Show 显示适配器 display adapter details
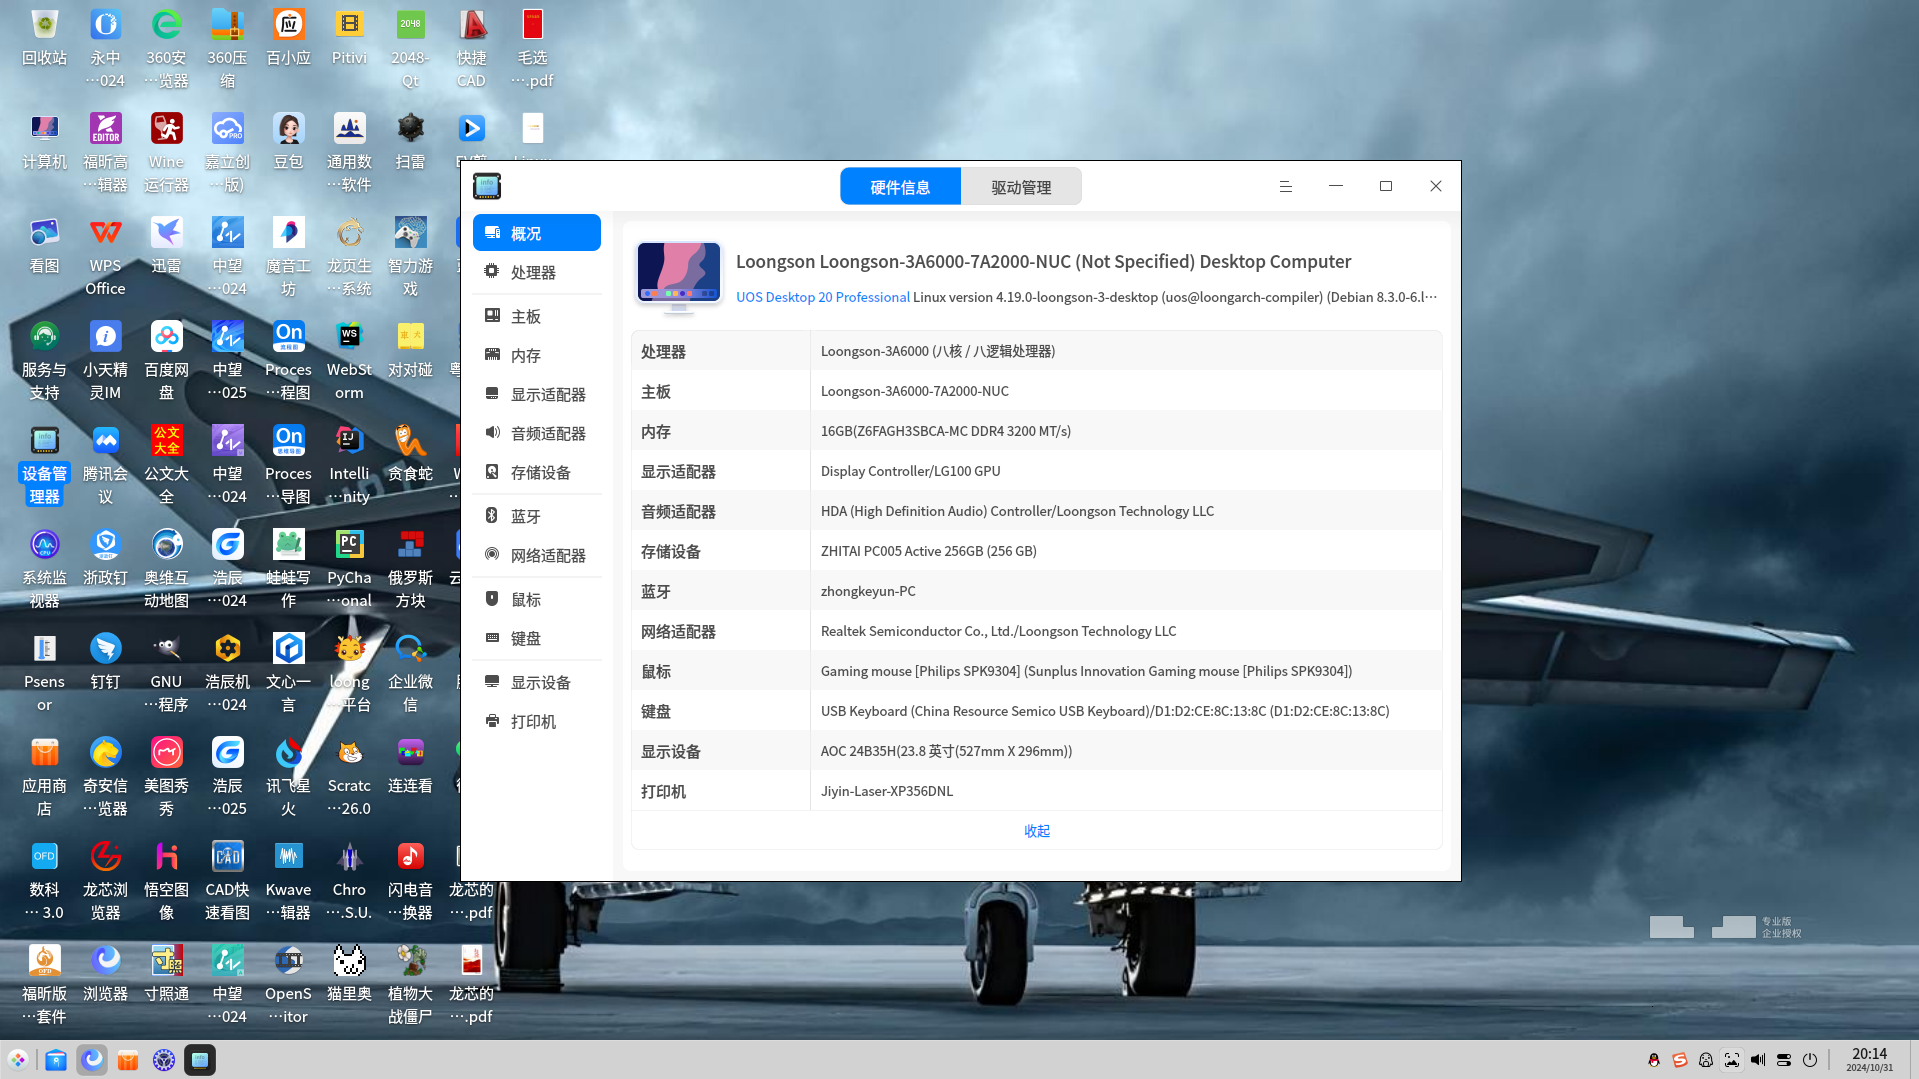Screen dimensions: 1919x1079 point(548,394)
